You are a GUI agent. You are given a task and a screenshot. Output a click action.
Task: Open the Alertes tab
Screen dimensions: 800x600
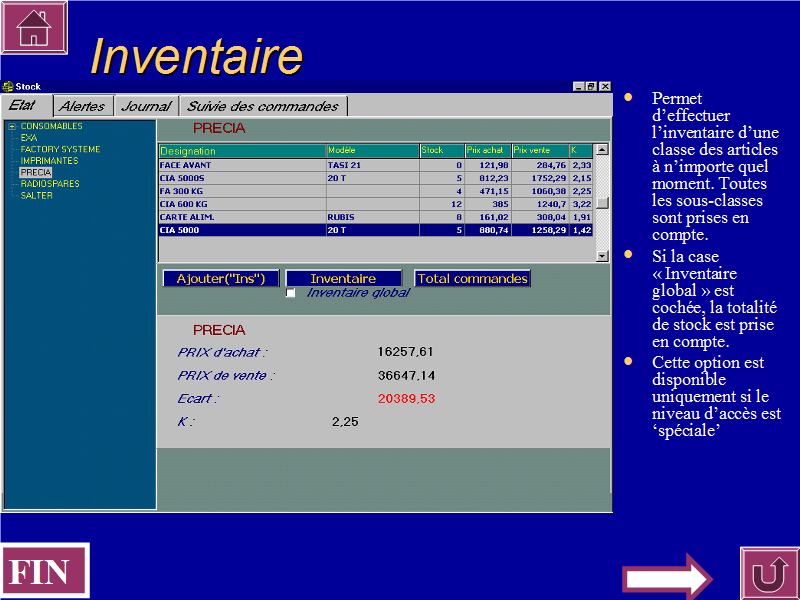coord(83,106)
